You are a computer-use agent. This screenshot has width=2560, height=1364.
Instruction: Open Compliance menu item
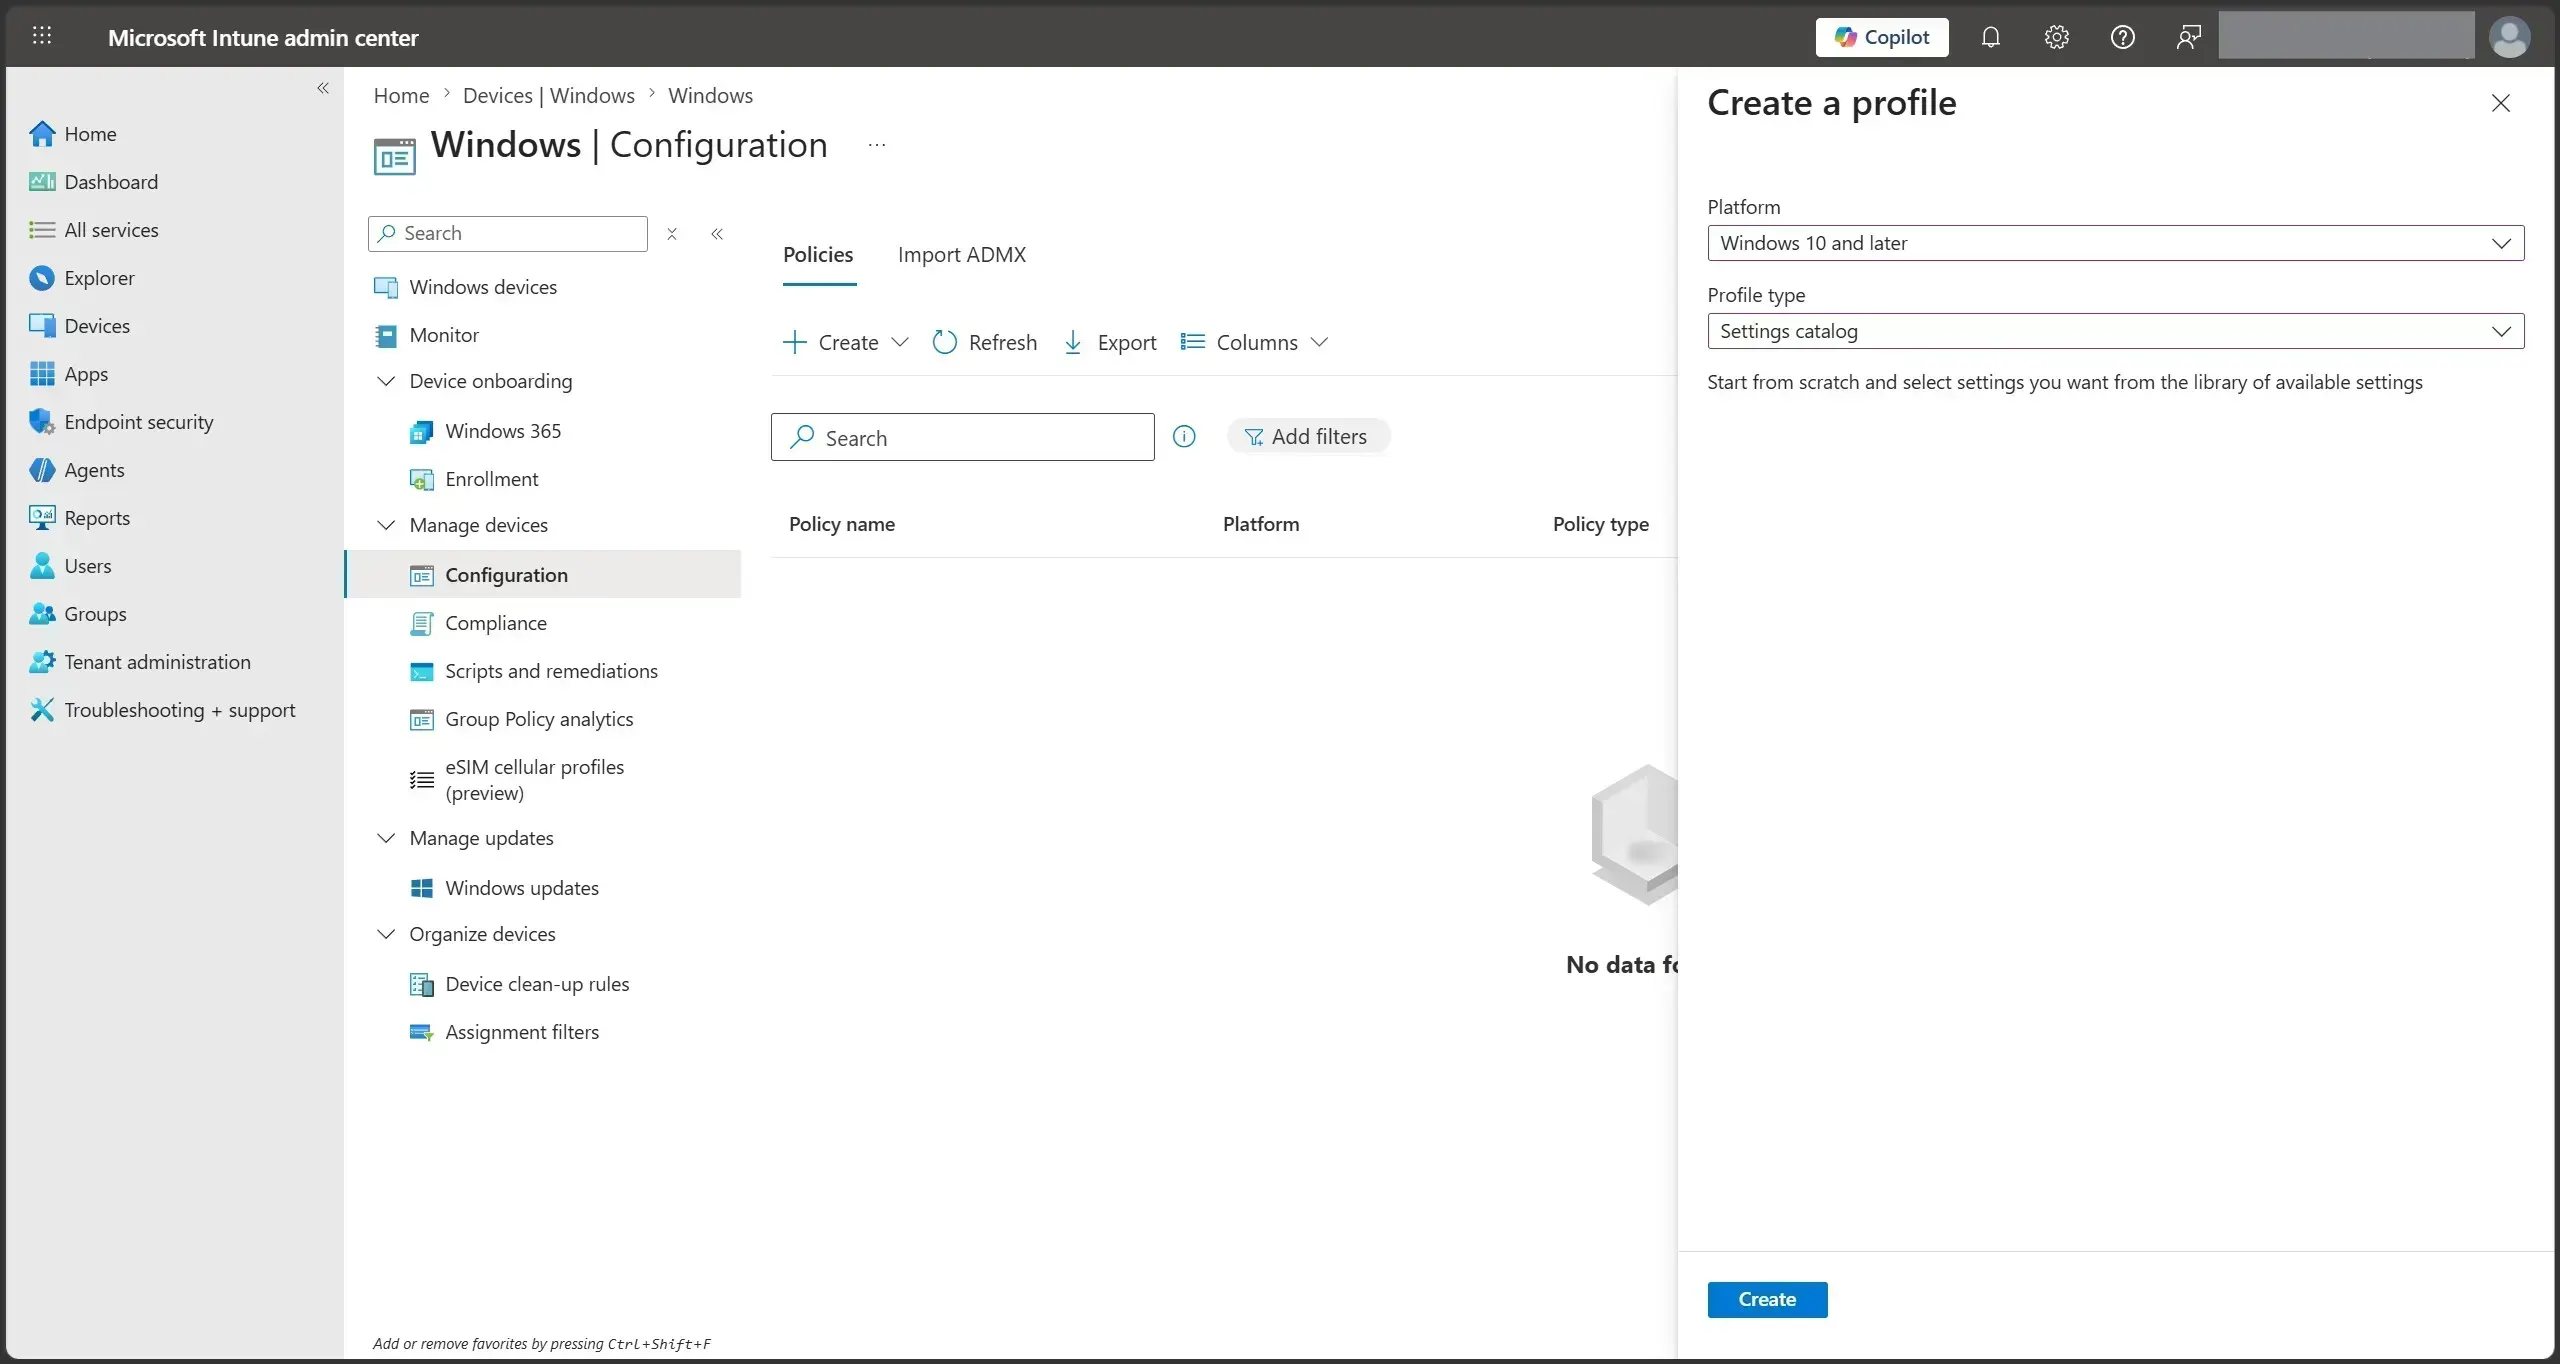(x=495, y=623)
